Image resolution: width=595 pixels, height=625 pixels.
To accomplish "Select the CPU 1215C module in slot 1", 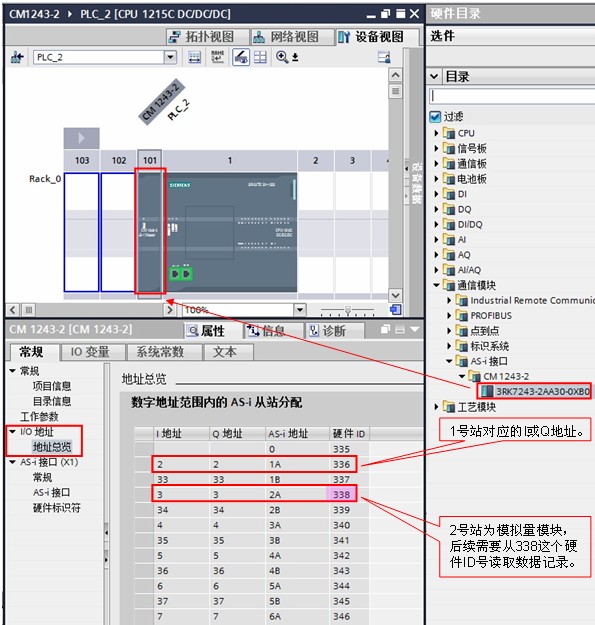I will (x=230, y=232).
